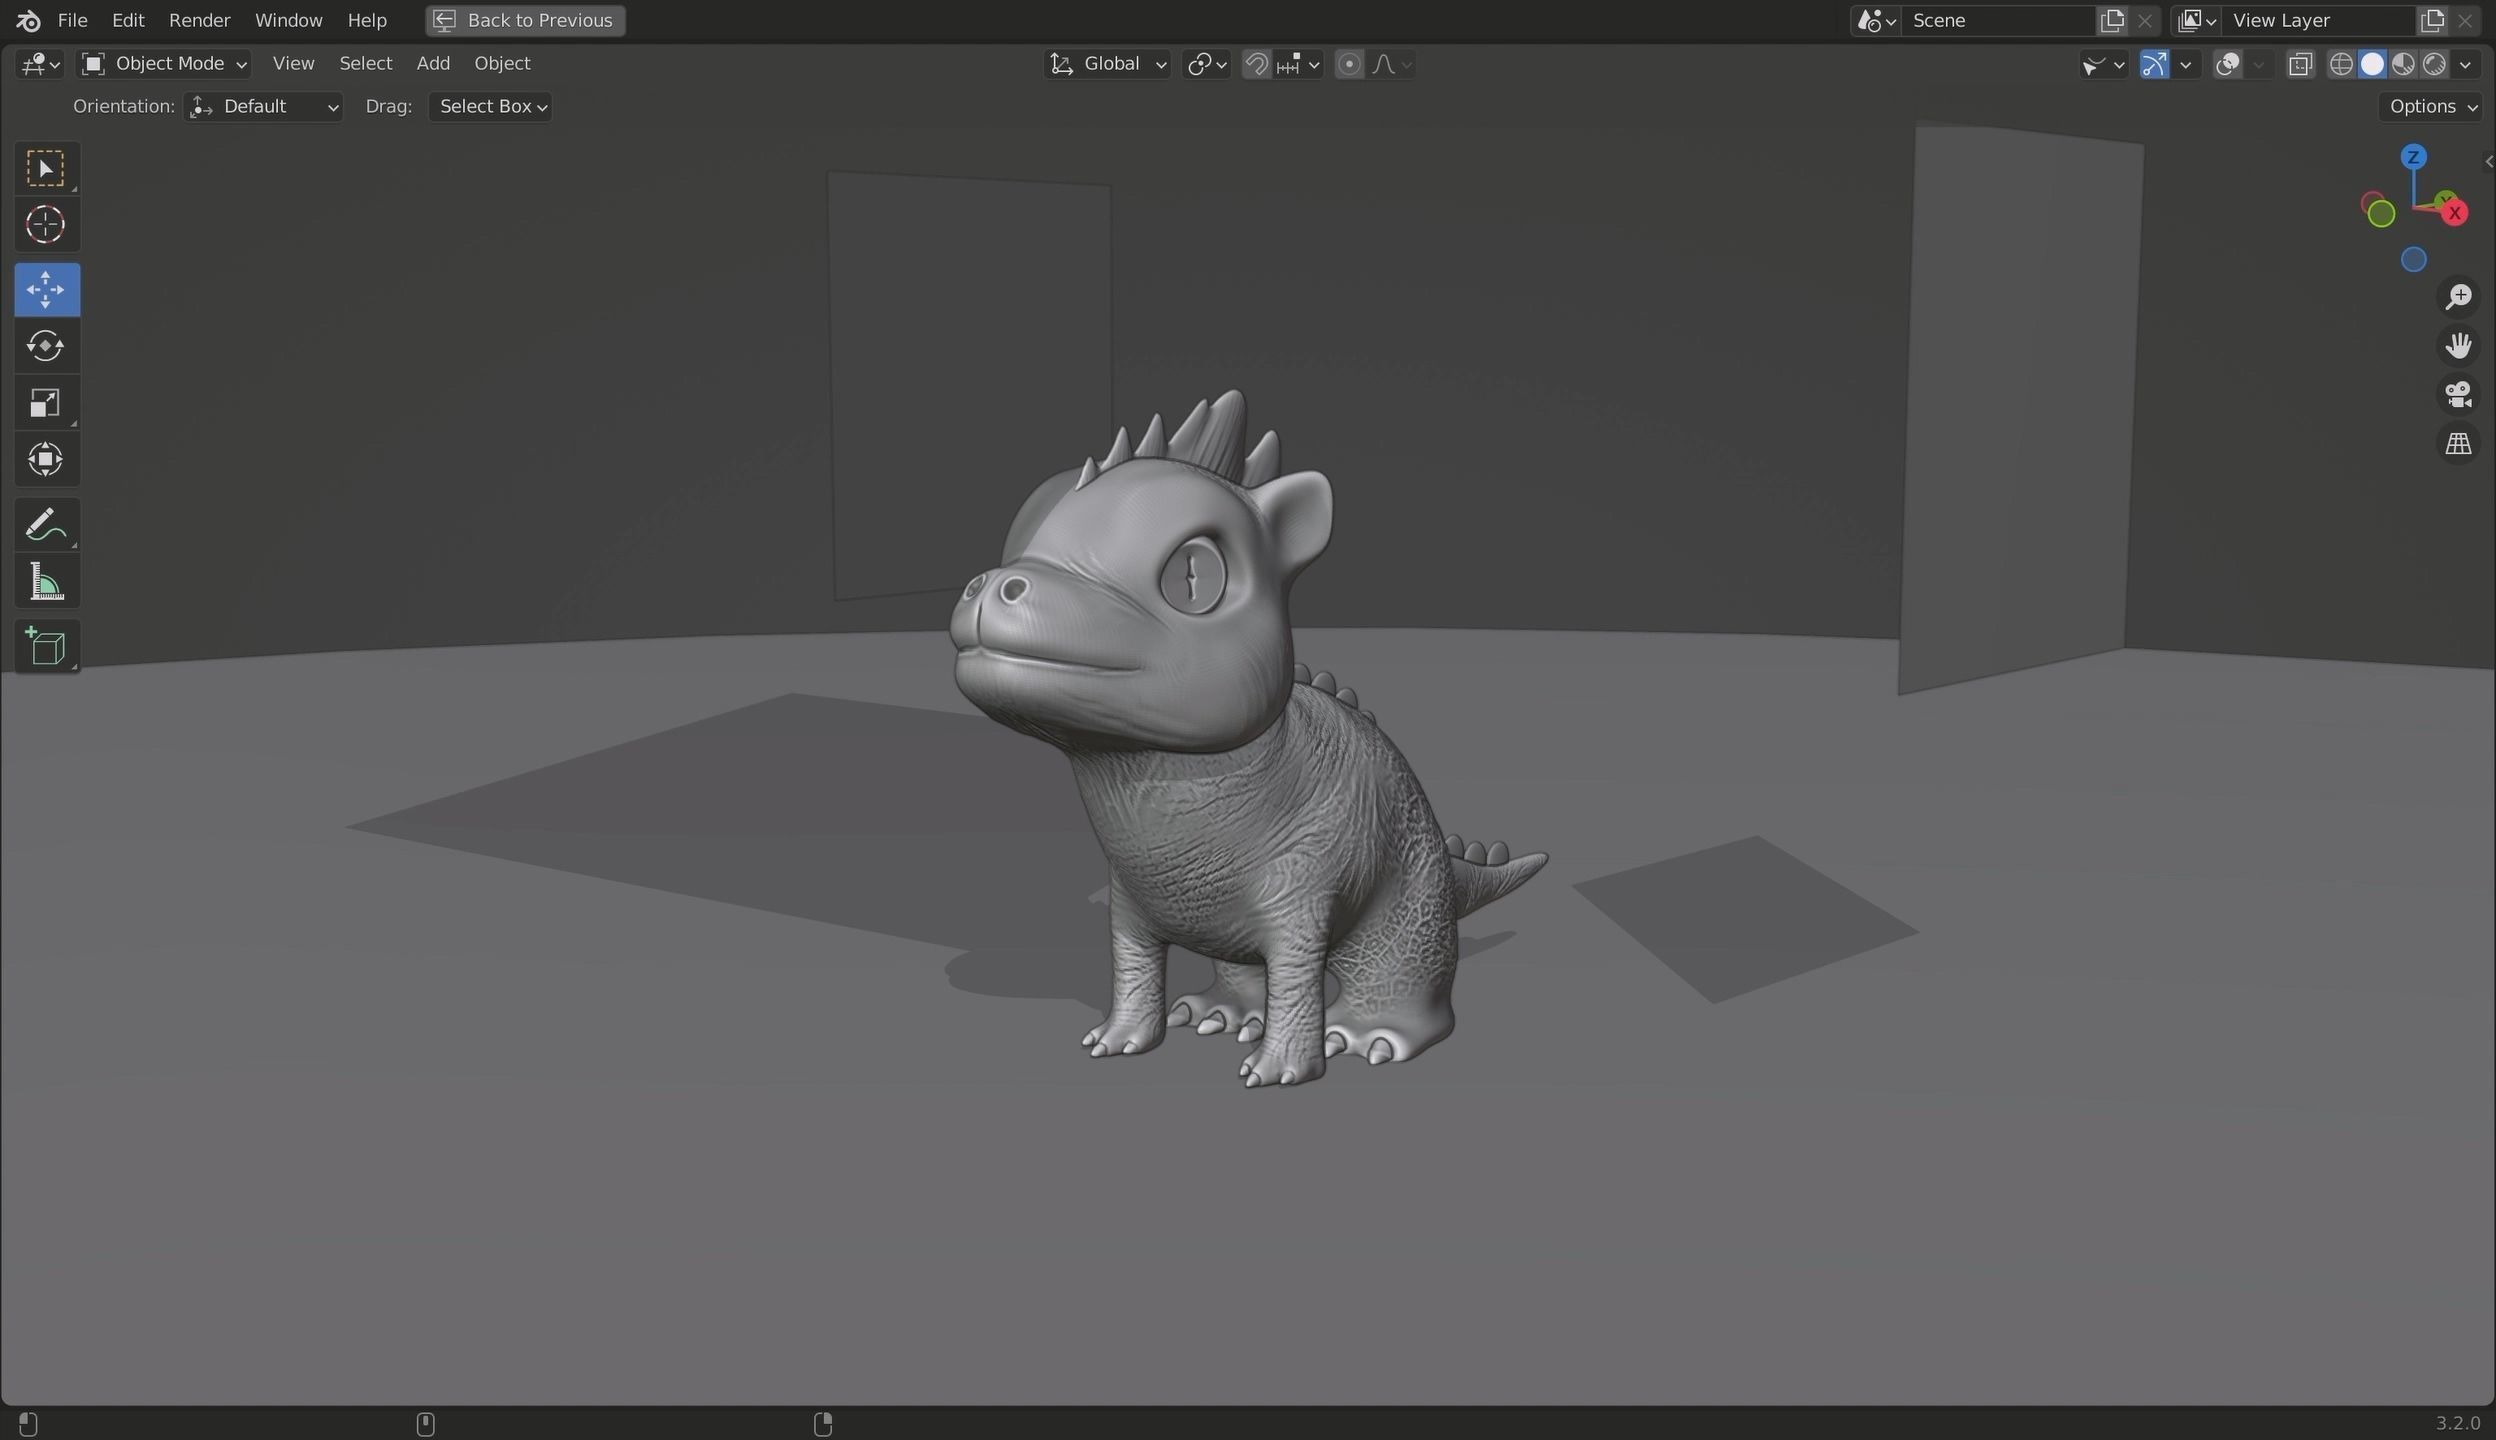Switch to material preview shading
Viewport: 2496px width, 1440px height.
pyautogui.click(x=2403, y=64)
